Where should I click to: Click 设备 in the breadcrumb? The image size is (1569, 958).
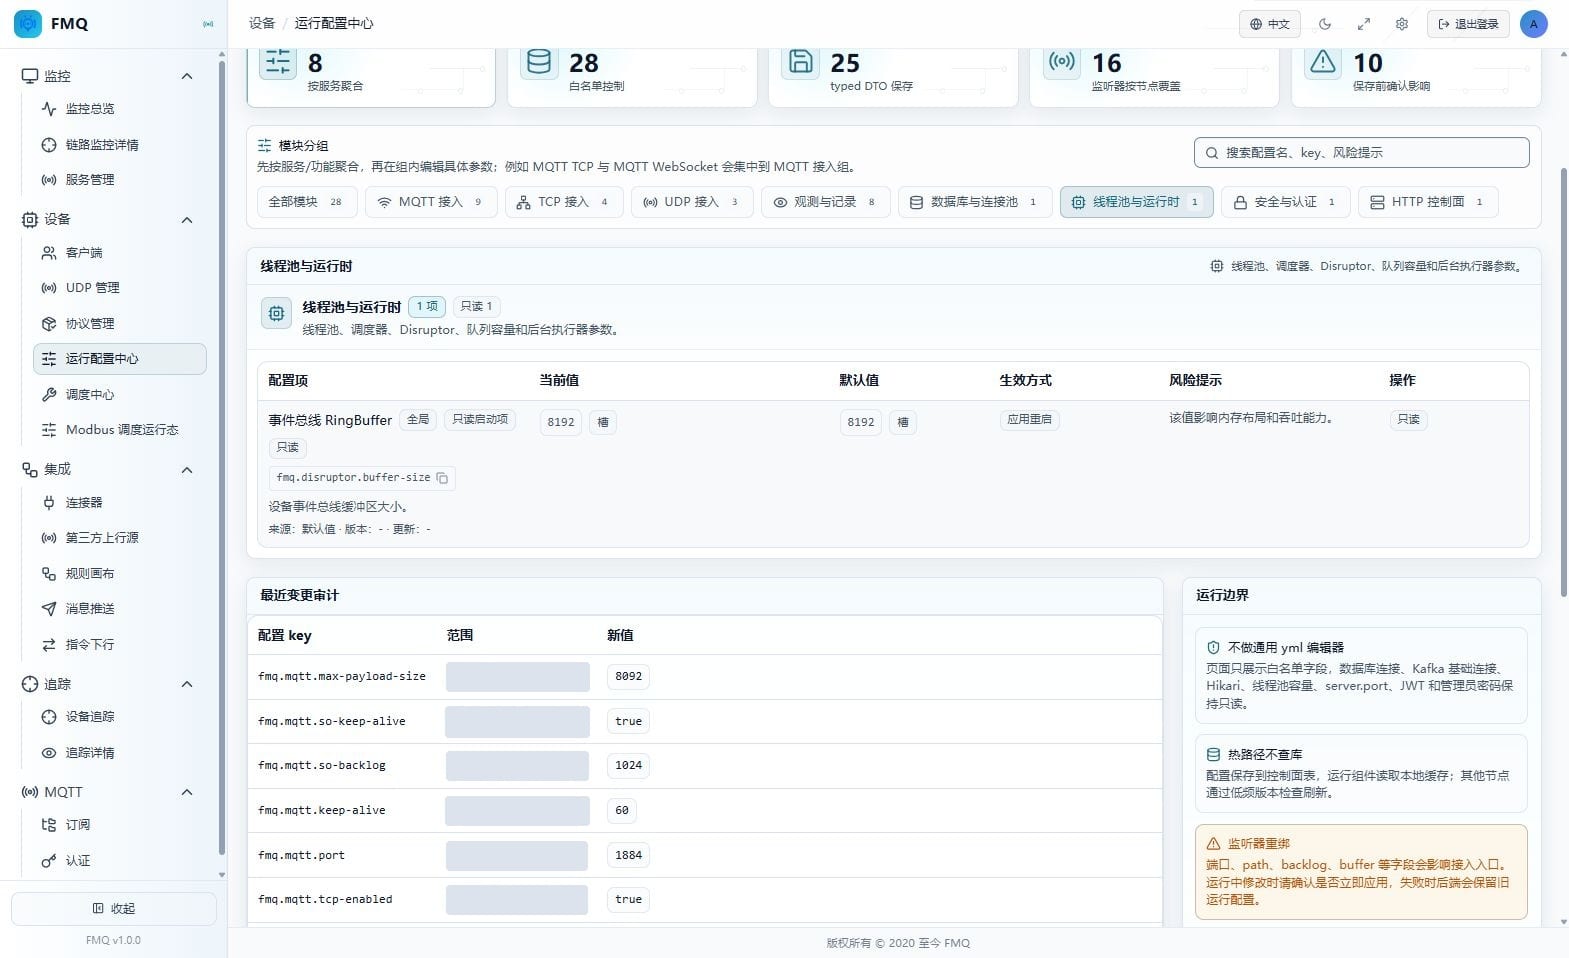pyautogui.click(x=262, y=23)
